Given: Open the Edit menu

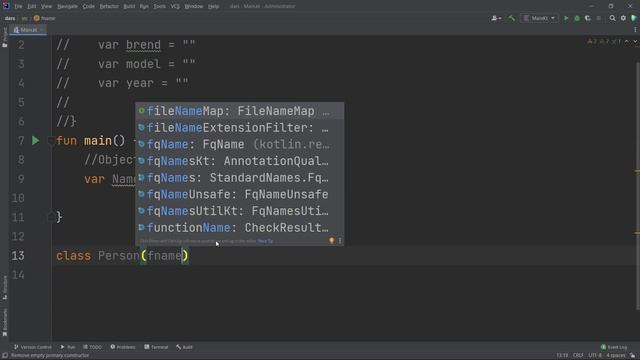Looking at the screenshot, I should click(31, 7).
